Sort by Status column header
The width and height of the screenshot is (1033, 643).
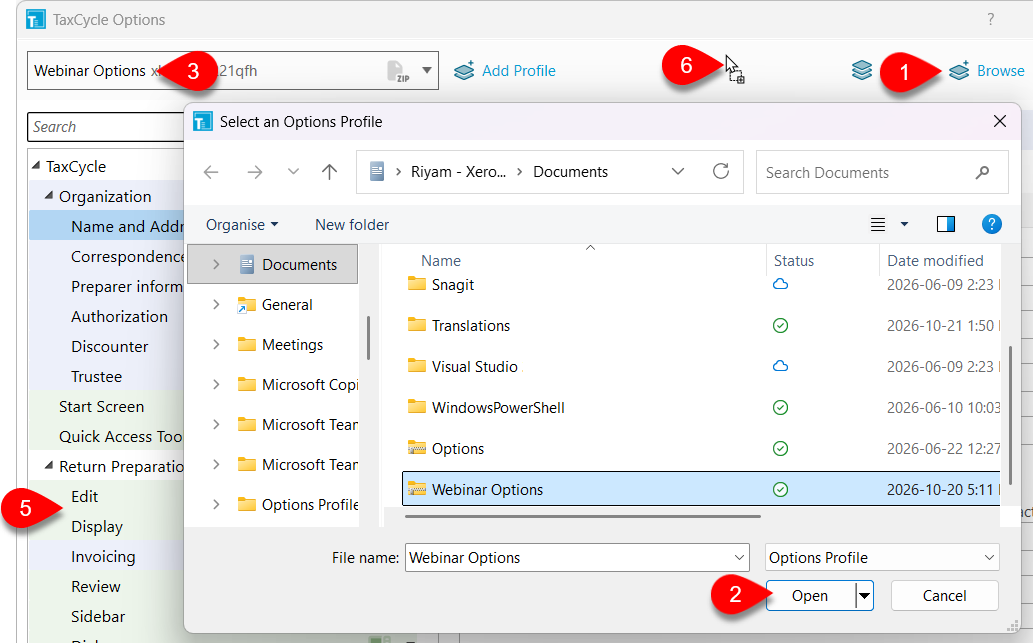[x=794, y=261]
